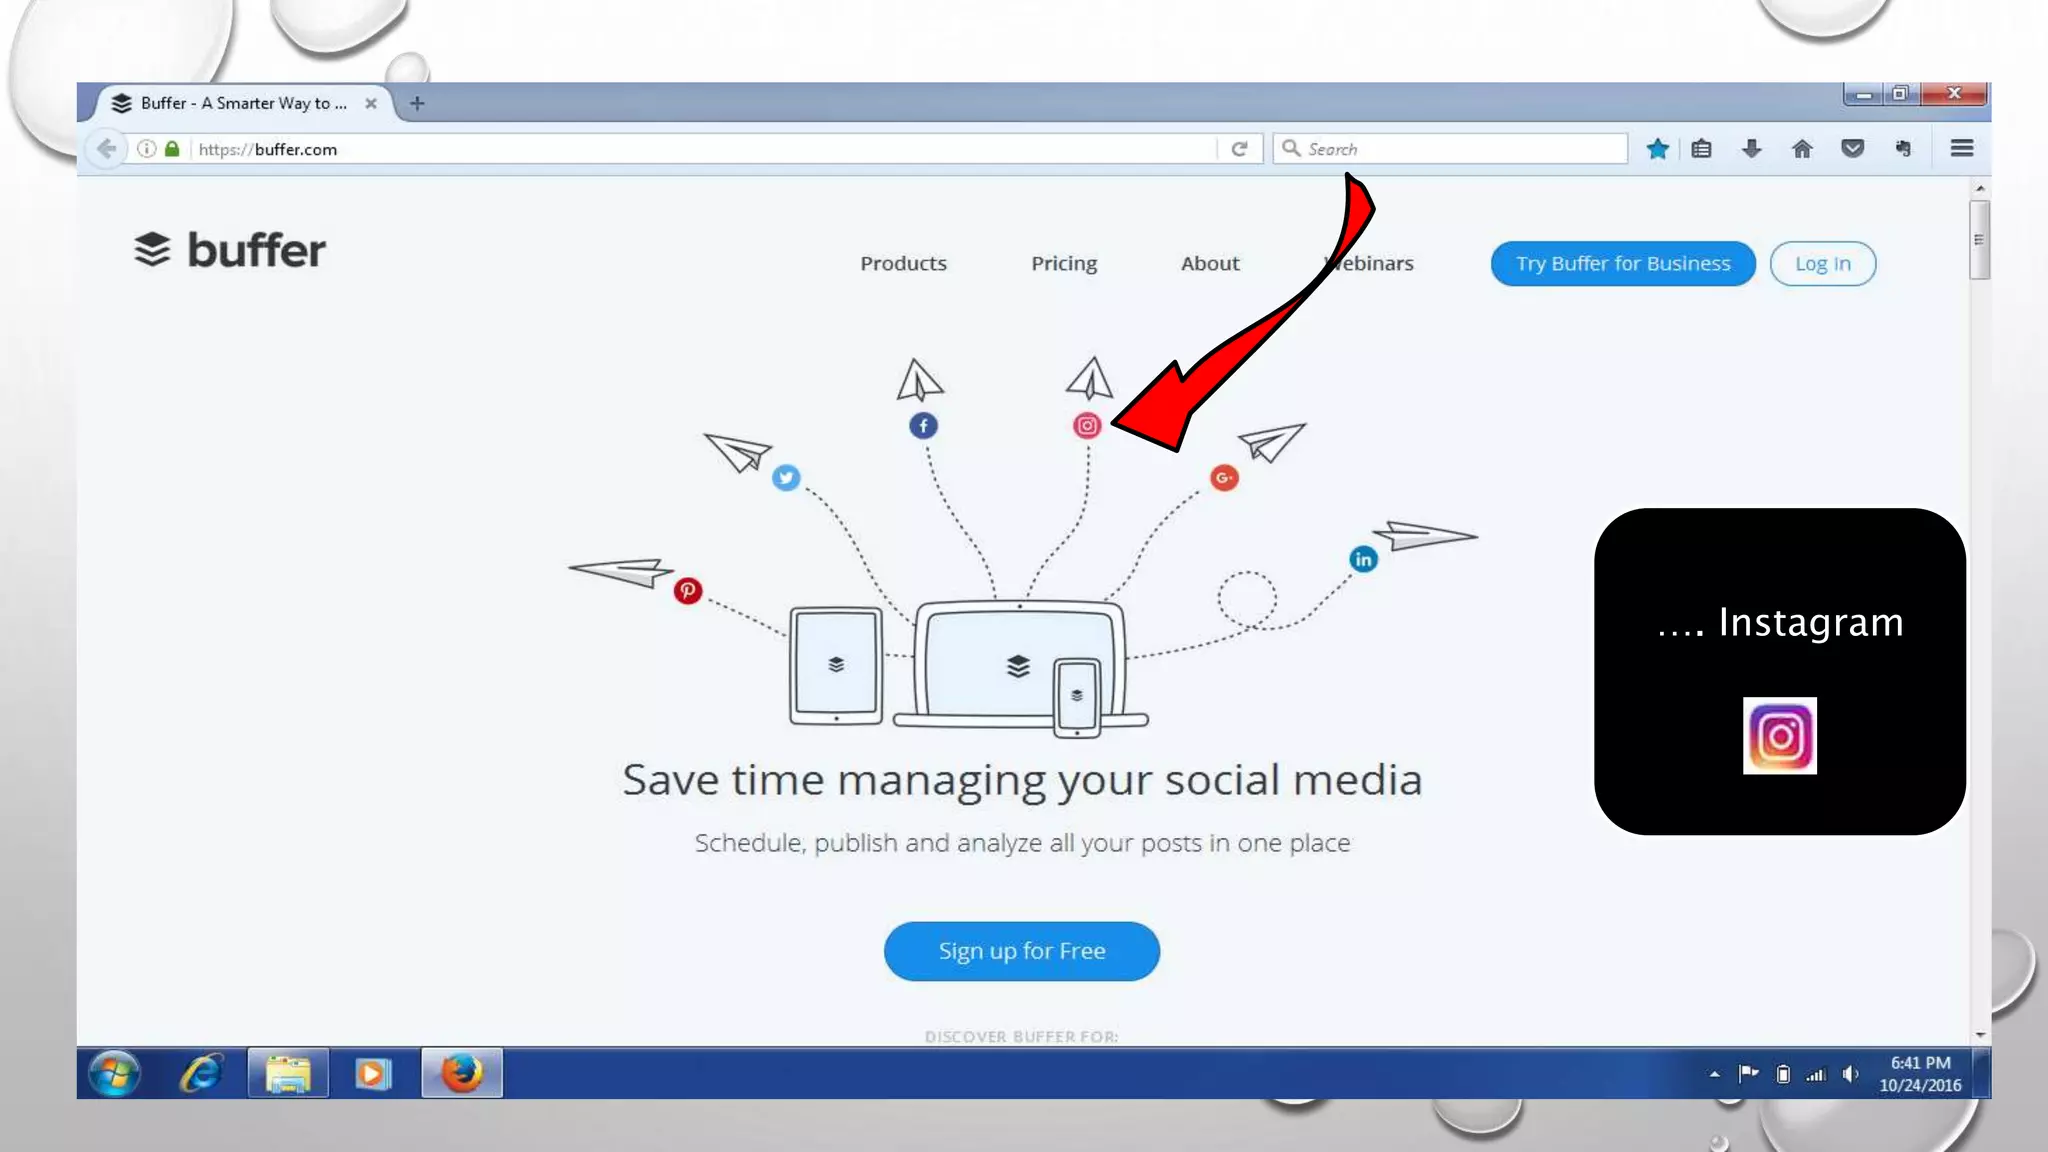The width and height of the screenshot is (2048, 1152).
Task: Reload the page with refresh icon
Action: (1239, 149)
